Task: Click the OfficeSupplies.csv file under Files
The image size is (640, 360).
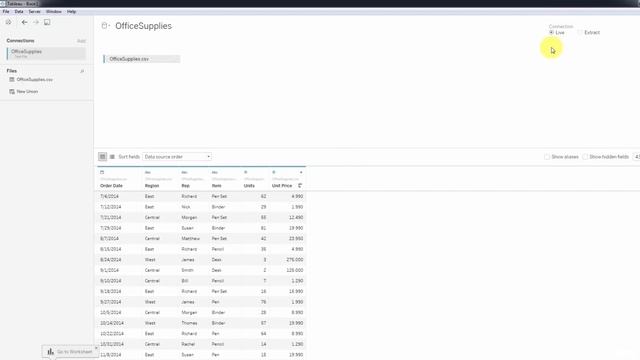Action: tap(35, 80)
